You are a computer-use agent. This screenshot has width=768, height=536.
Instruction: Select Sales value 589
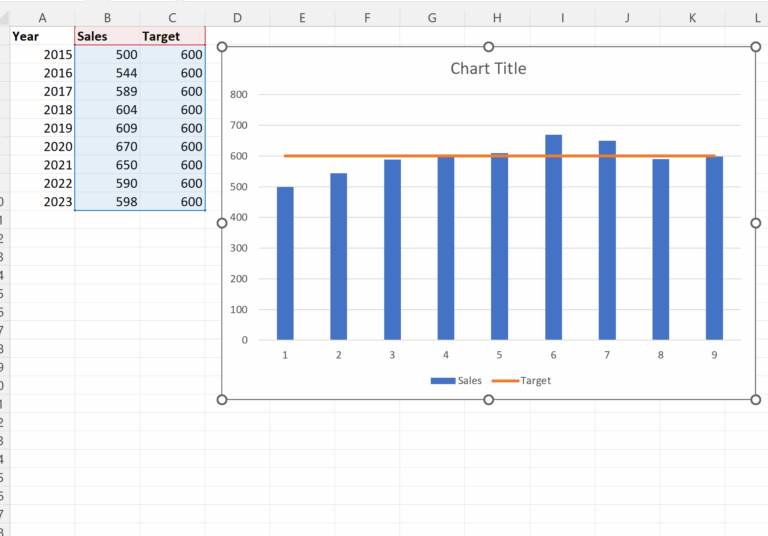point(107,92)
